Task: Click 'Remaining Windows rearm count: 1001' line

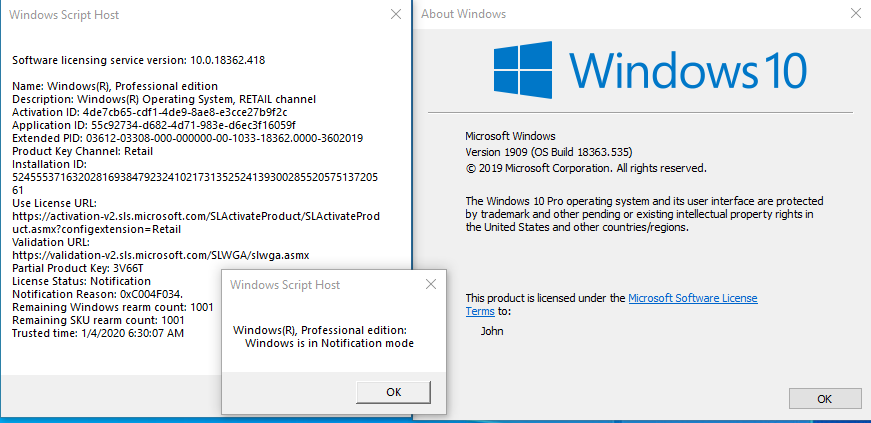Action: 113,307
